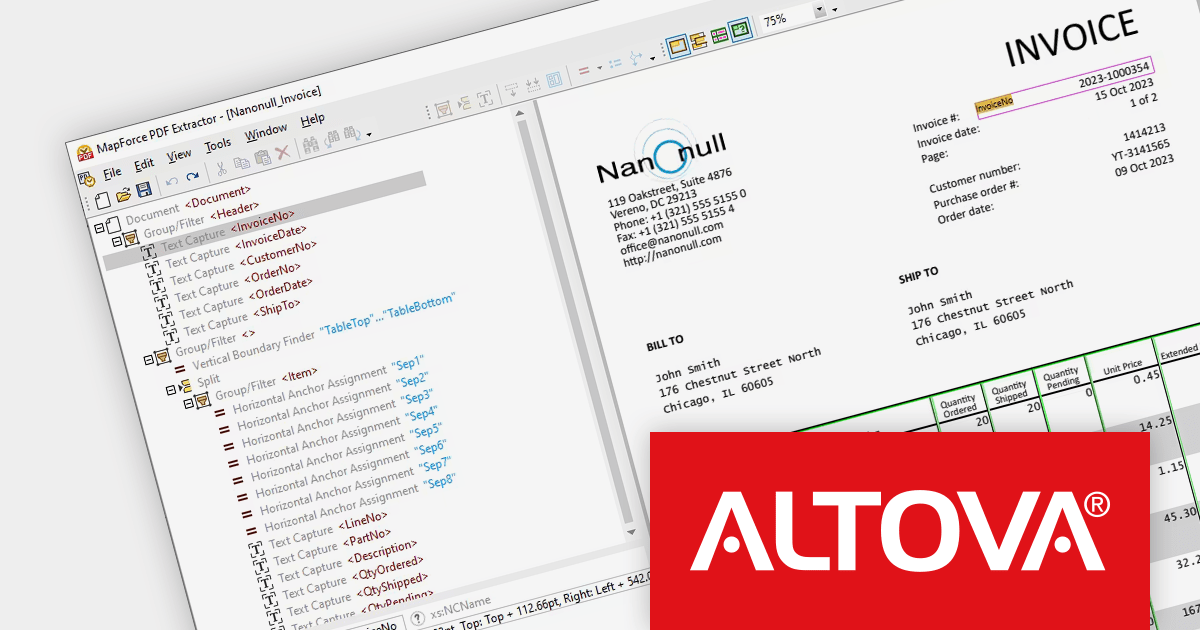Image resolution: width=1200 pixels, height=630 pixels.
Task: Toggle the green PDF view button
Action: click(x=739, y=29)
